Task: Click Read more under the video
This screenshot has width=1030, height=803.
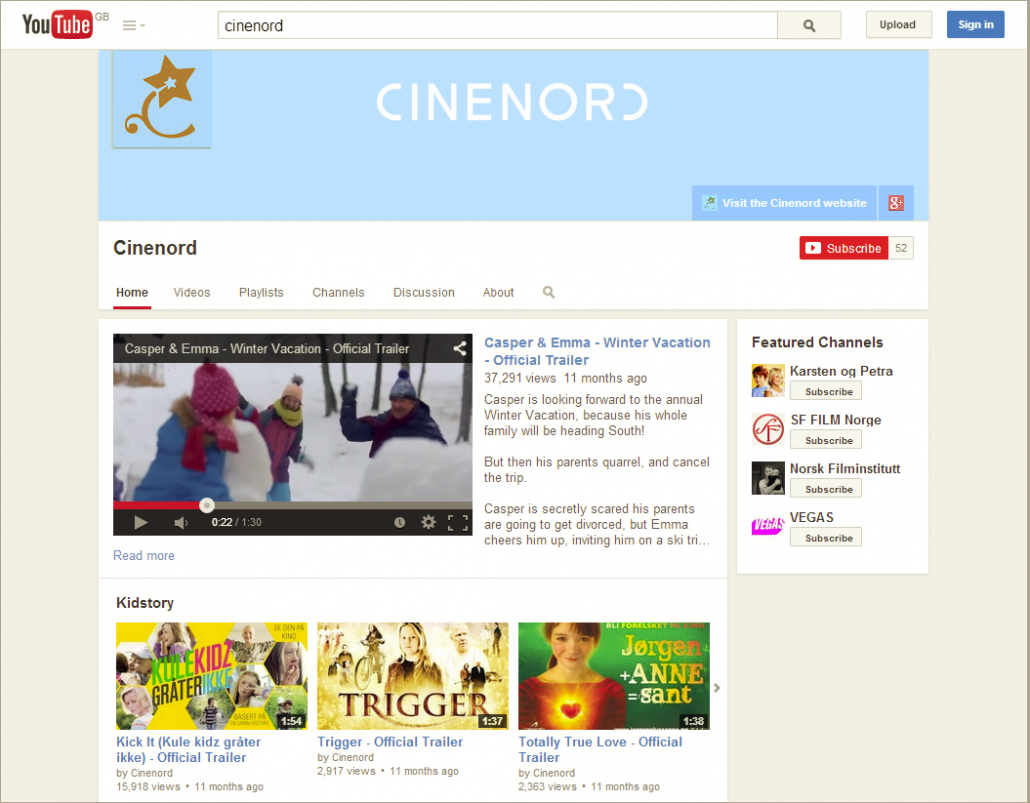Action: pyautogui.click(x=144, y=556)
